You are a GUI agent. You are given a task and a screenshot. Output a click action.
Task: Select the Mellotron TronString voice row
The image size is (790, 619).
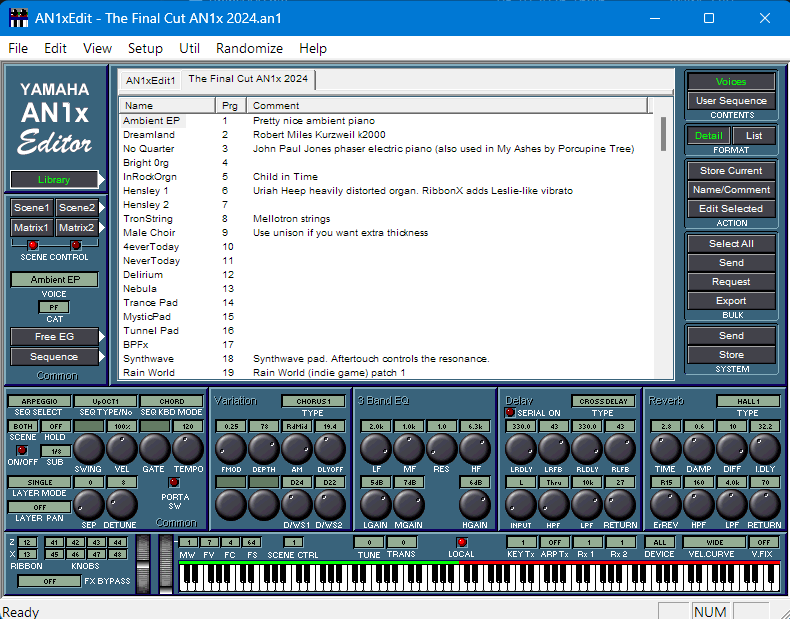click(386, 219)
